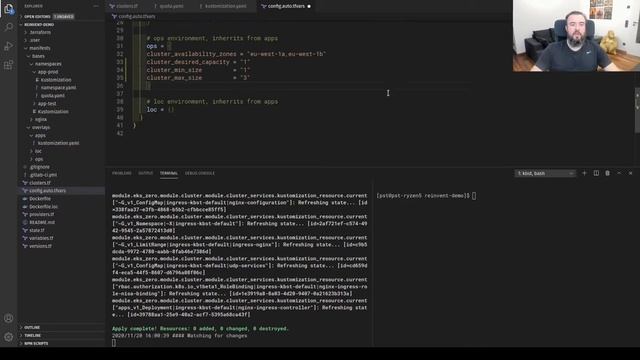Open the OUTPUT panel tab
Viewport: 640px width, 360px height.
click(x=145, y=173)
